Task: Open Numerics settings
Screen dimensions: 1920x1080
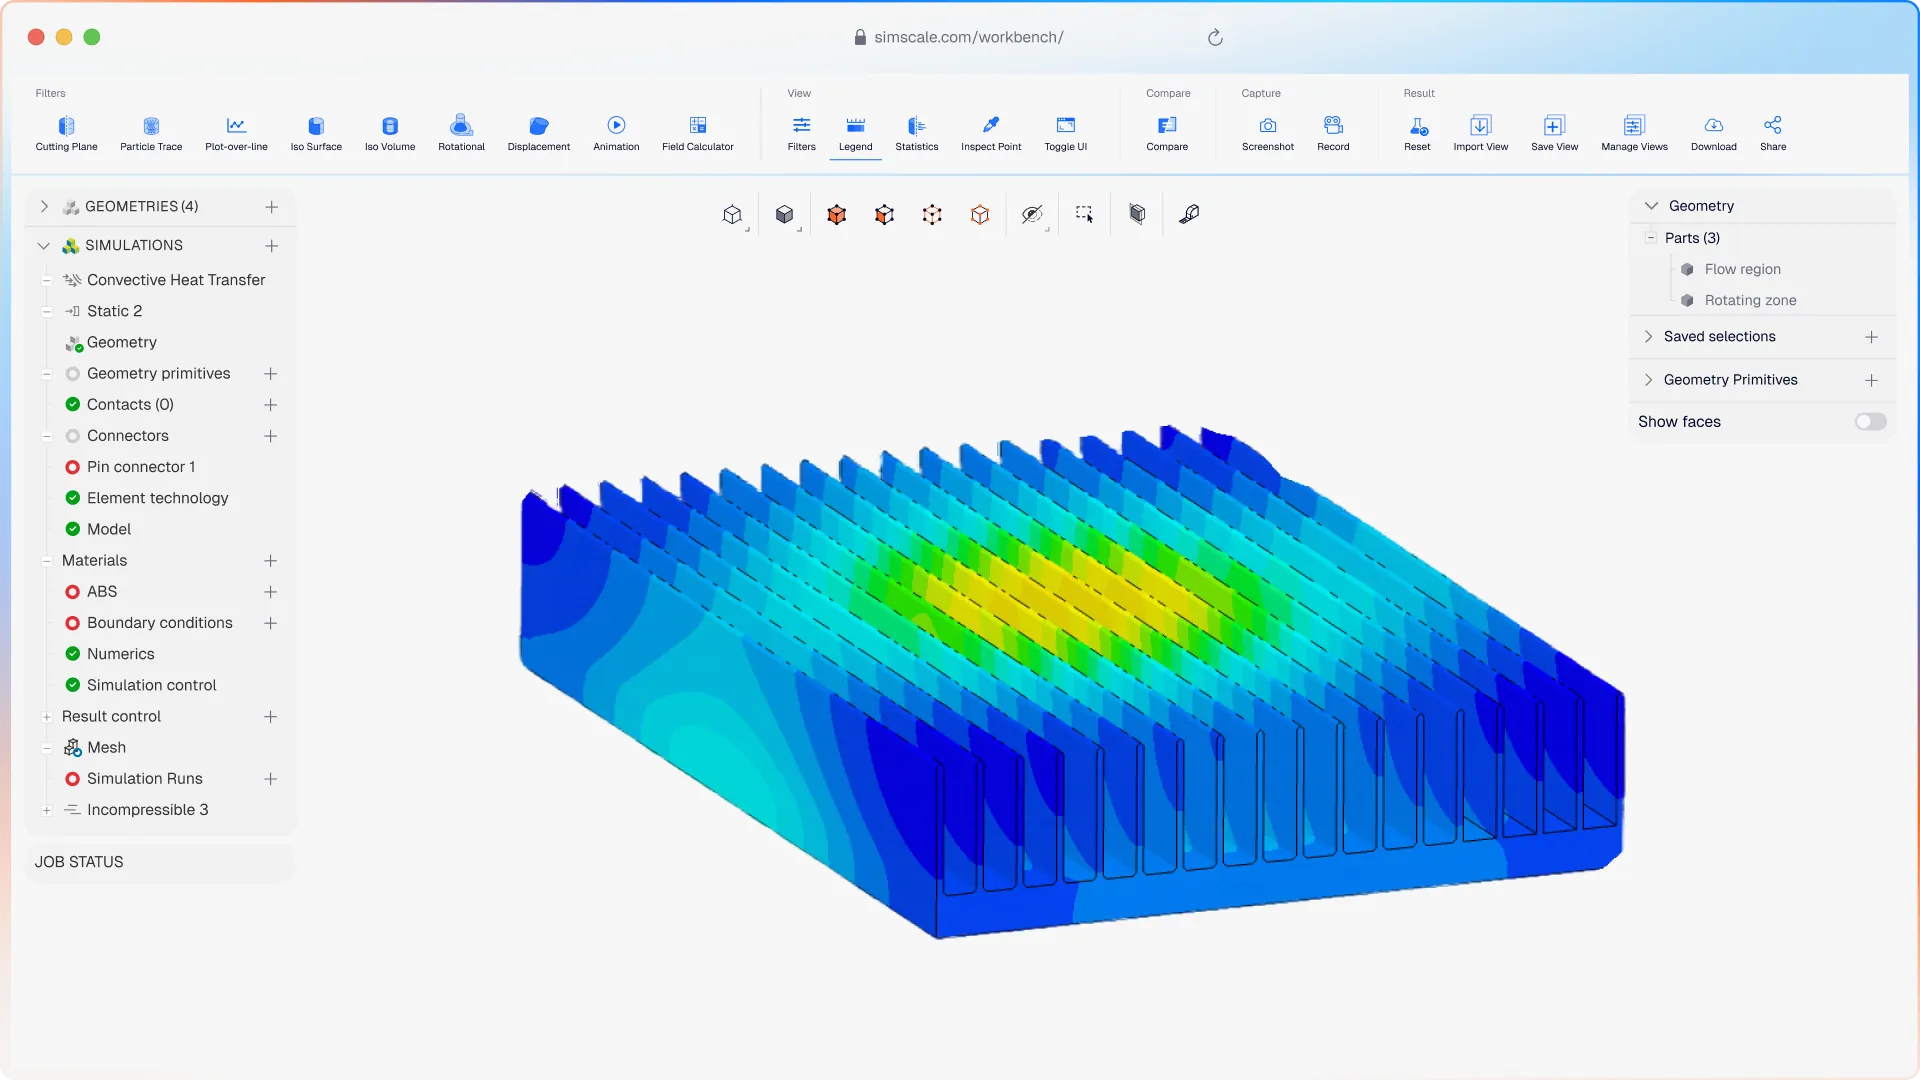Action: pyautogui.click(x=121, y=654)
